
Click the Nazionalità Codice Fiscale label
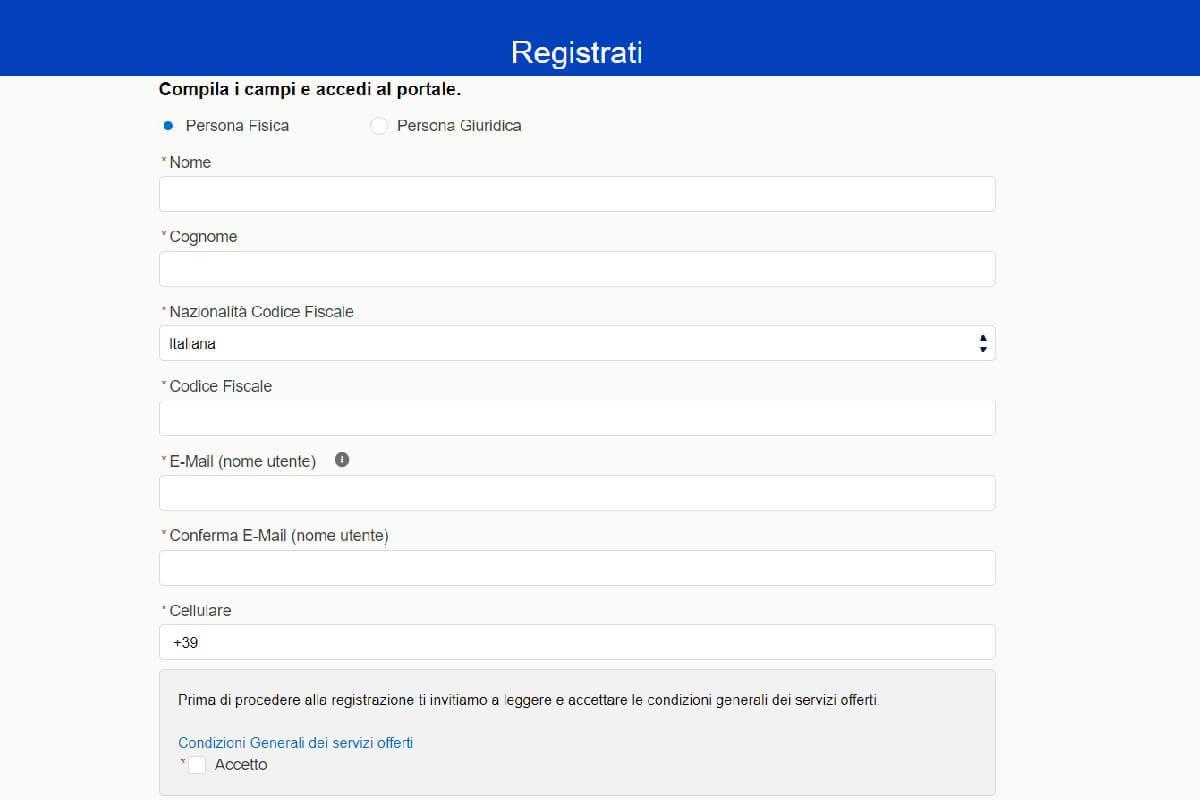(x=261, y=312)
